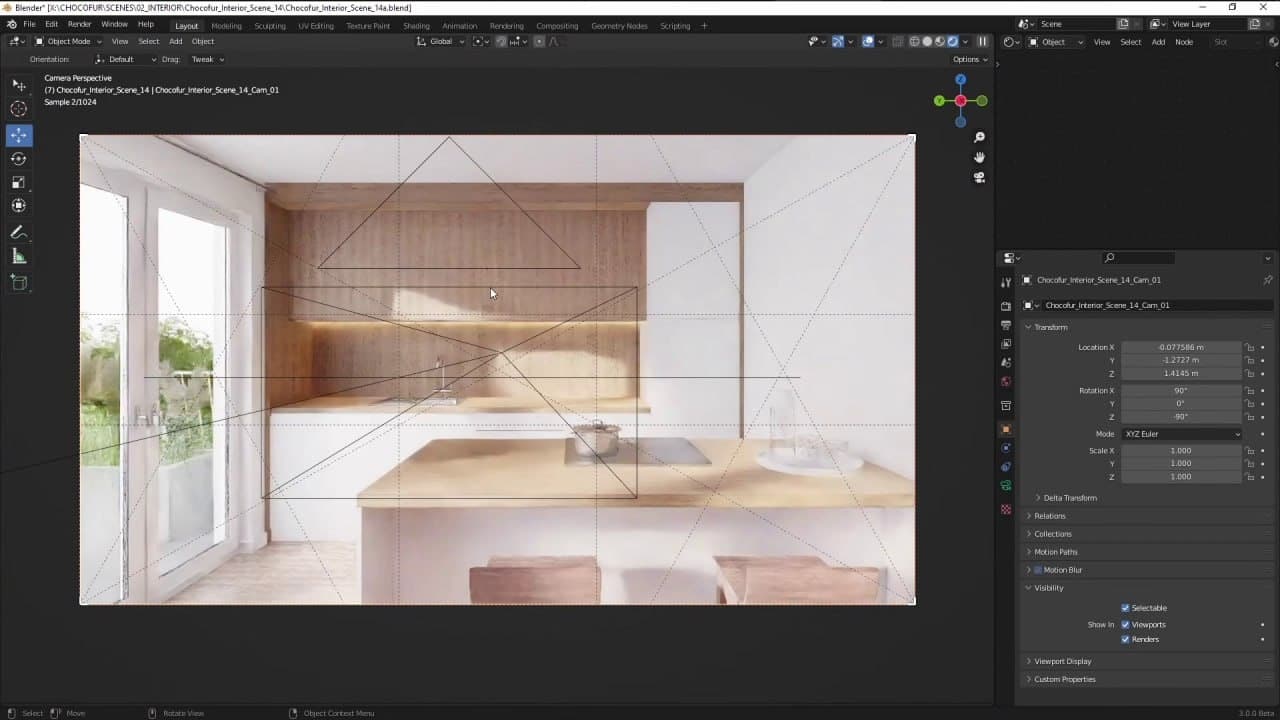
Task: Open the Global transform orientation dropdown
Action: tap(442, 42)
